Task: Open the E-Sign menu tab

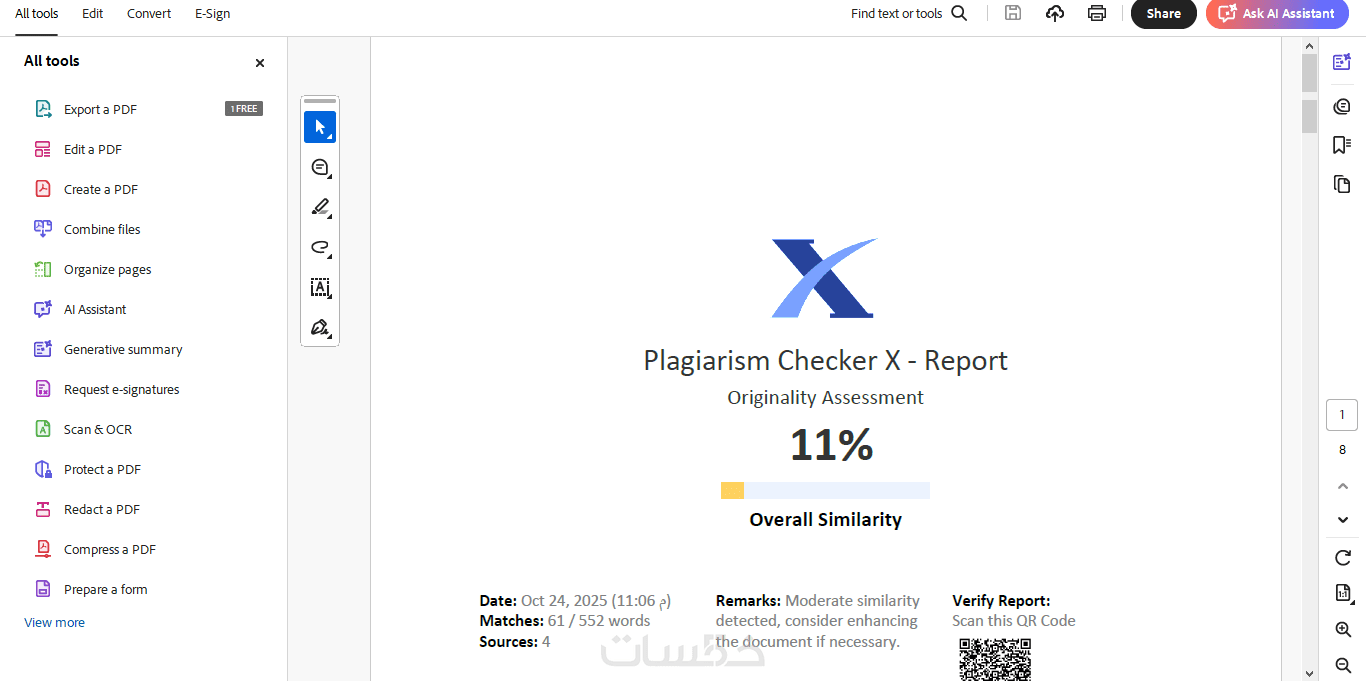Action: 212,14
